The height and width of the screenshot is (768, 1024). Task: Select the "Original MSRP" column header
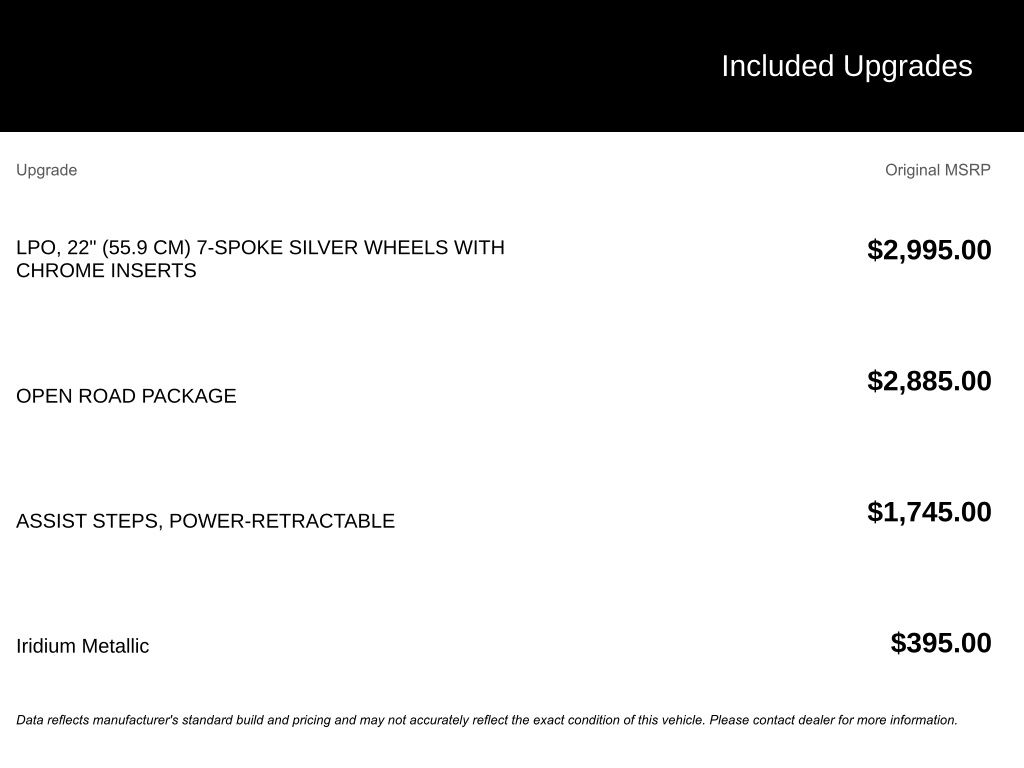coord(937,170)
